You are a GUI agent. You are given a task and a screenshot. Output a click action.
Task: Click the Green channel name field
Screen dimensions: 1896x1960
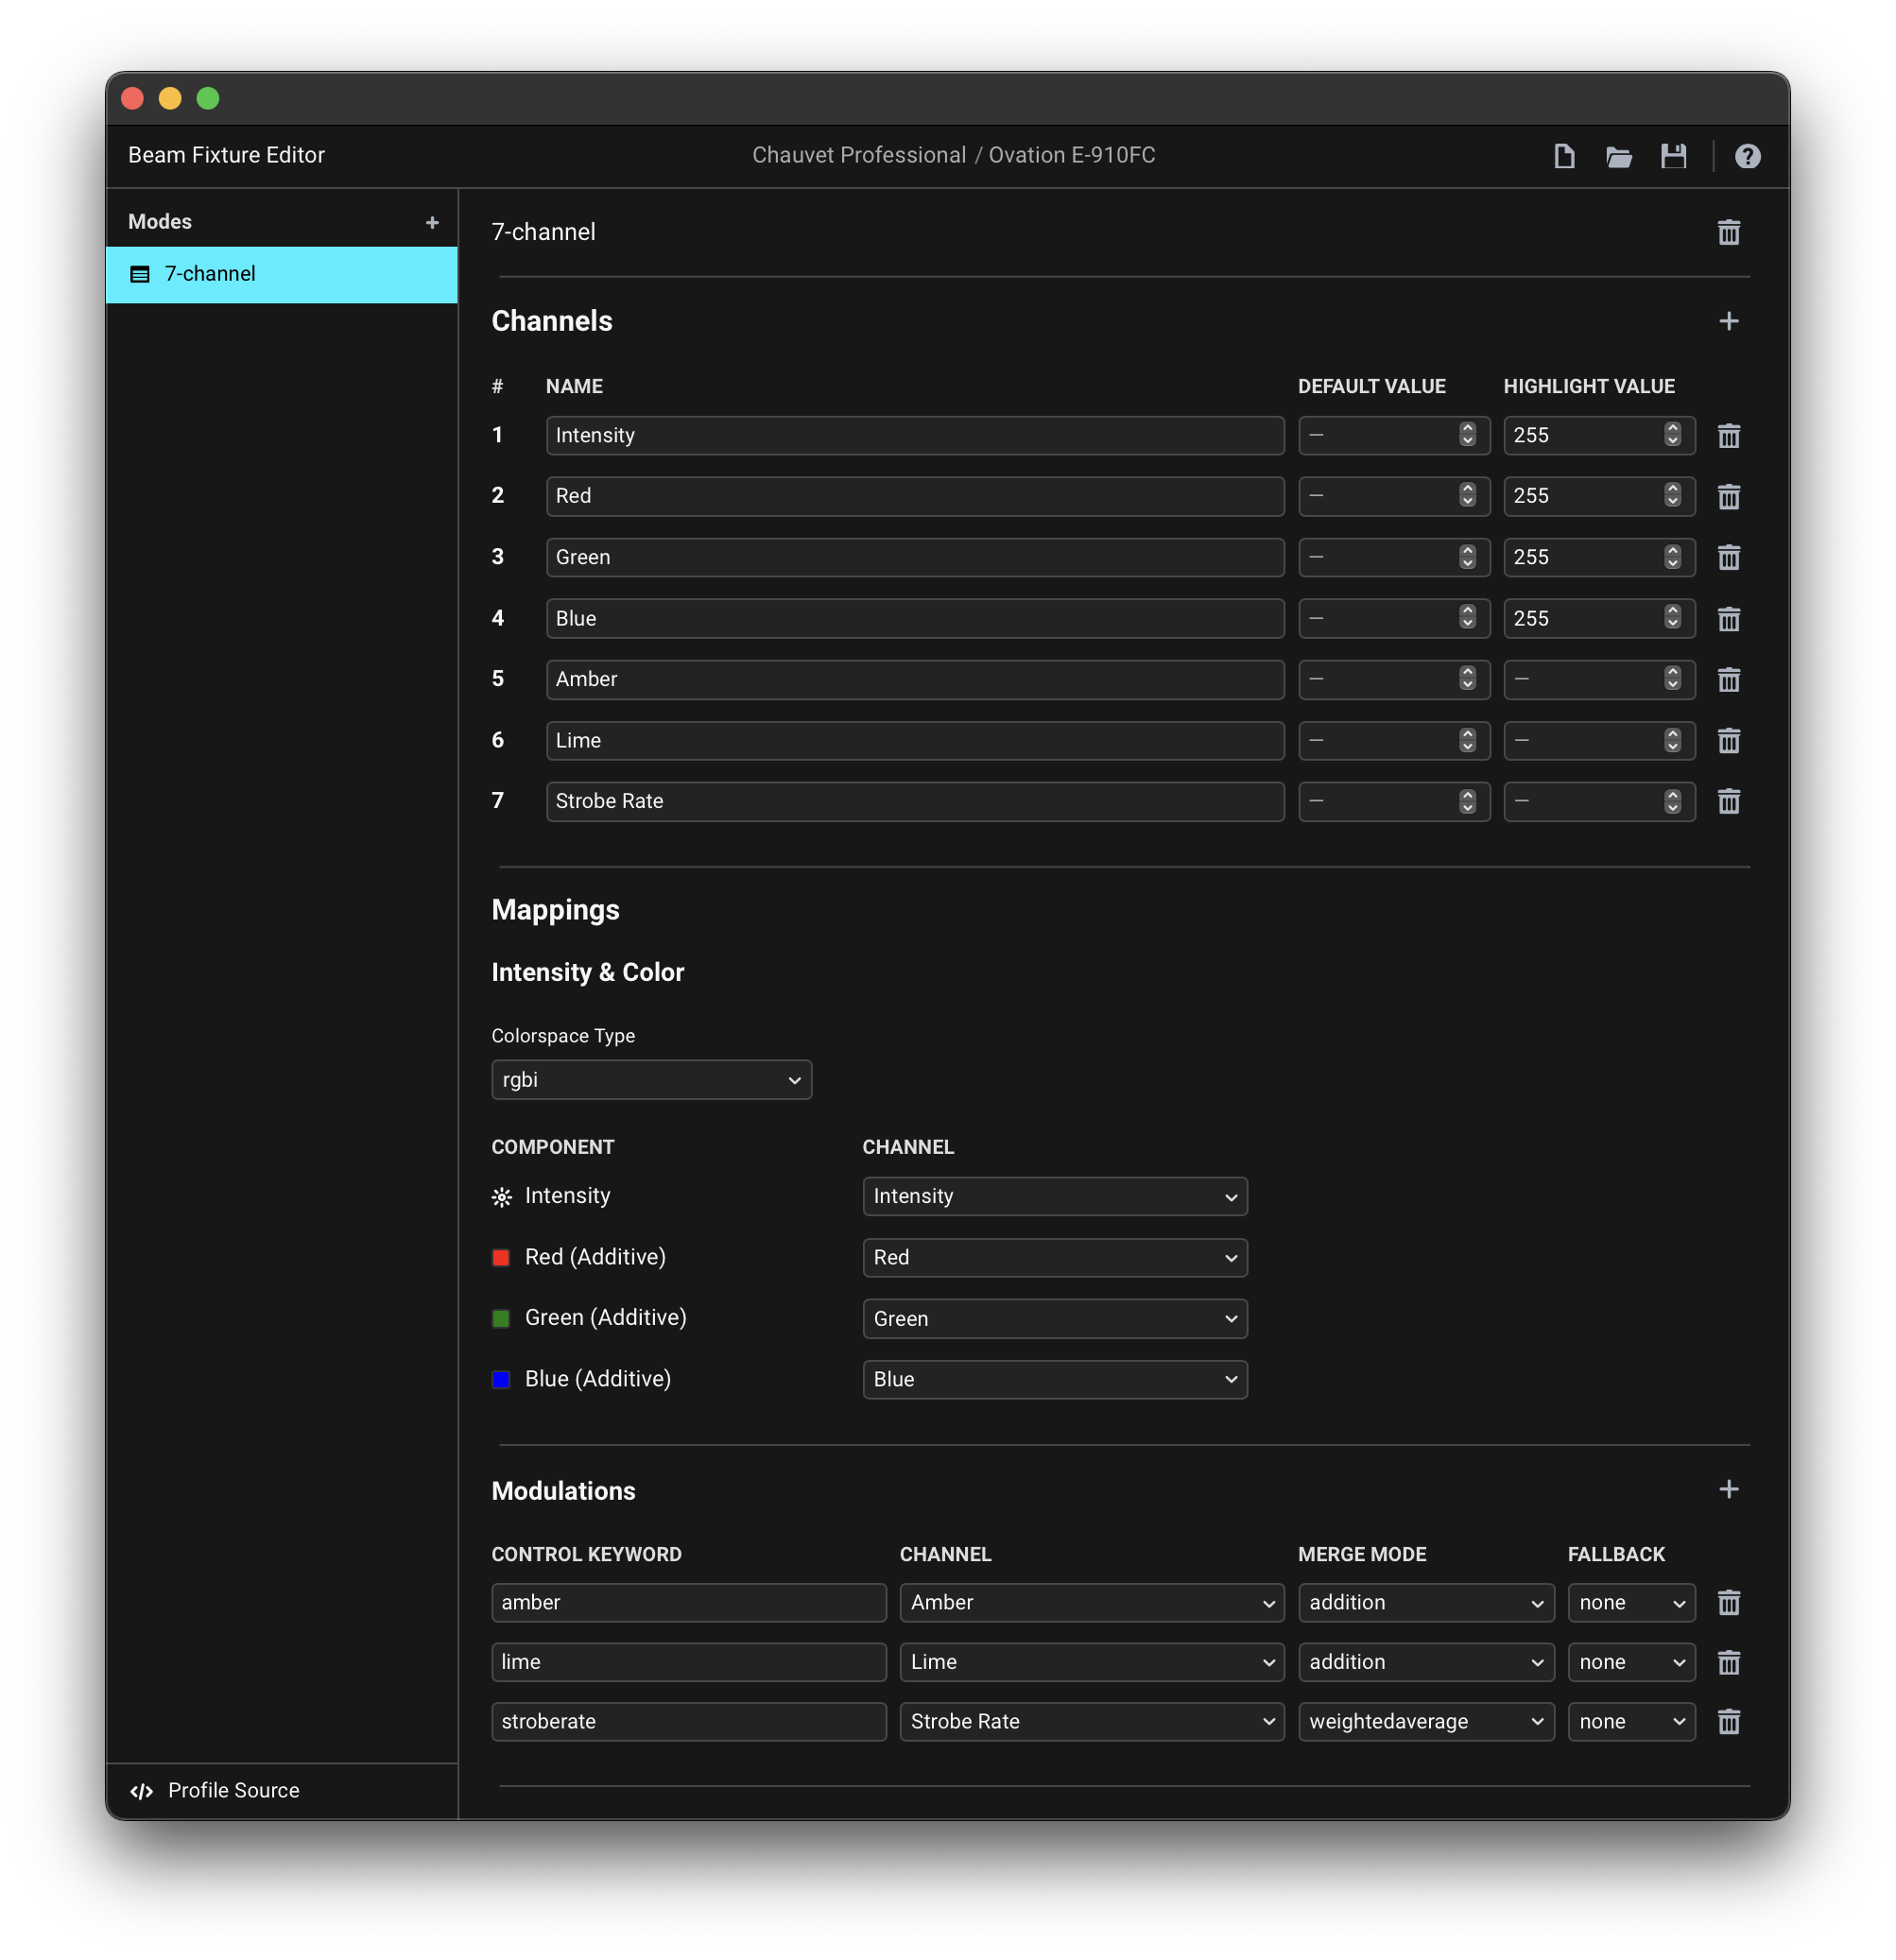coord(914,557)
